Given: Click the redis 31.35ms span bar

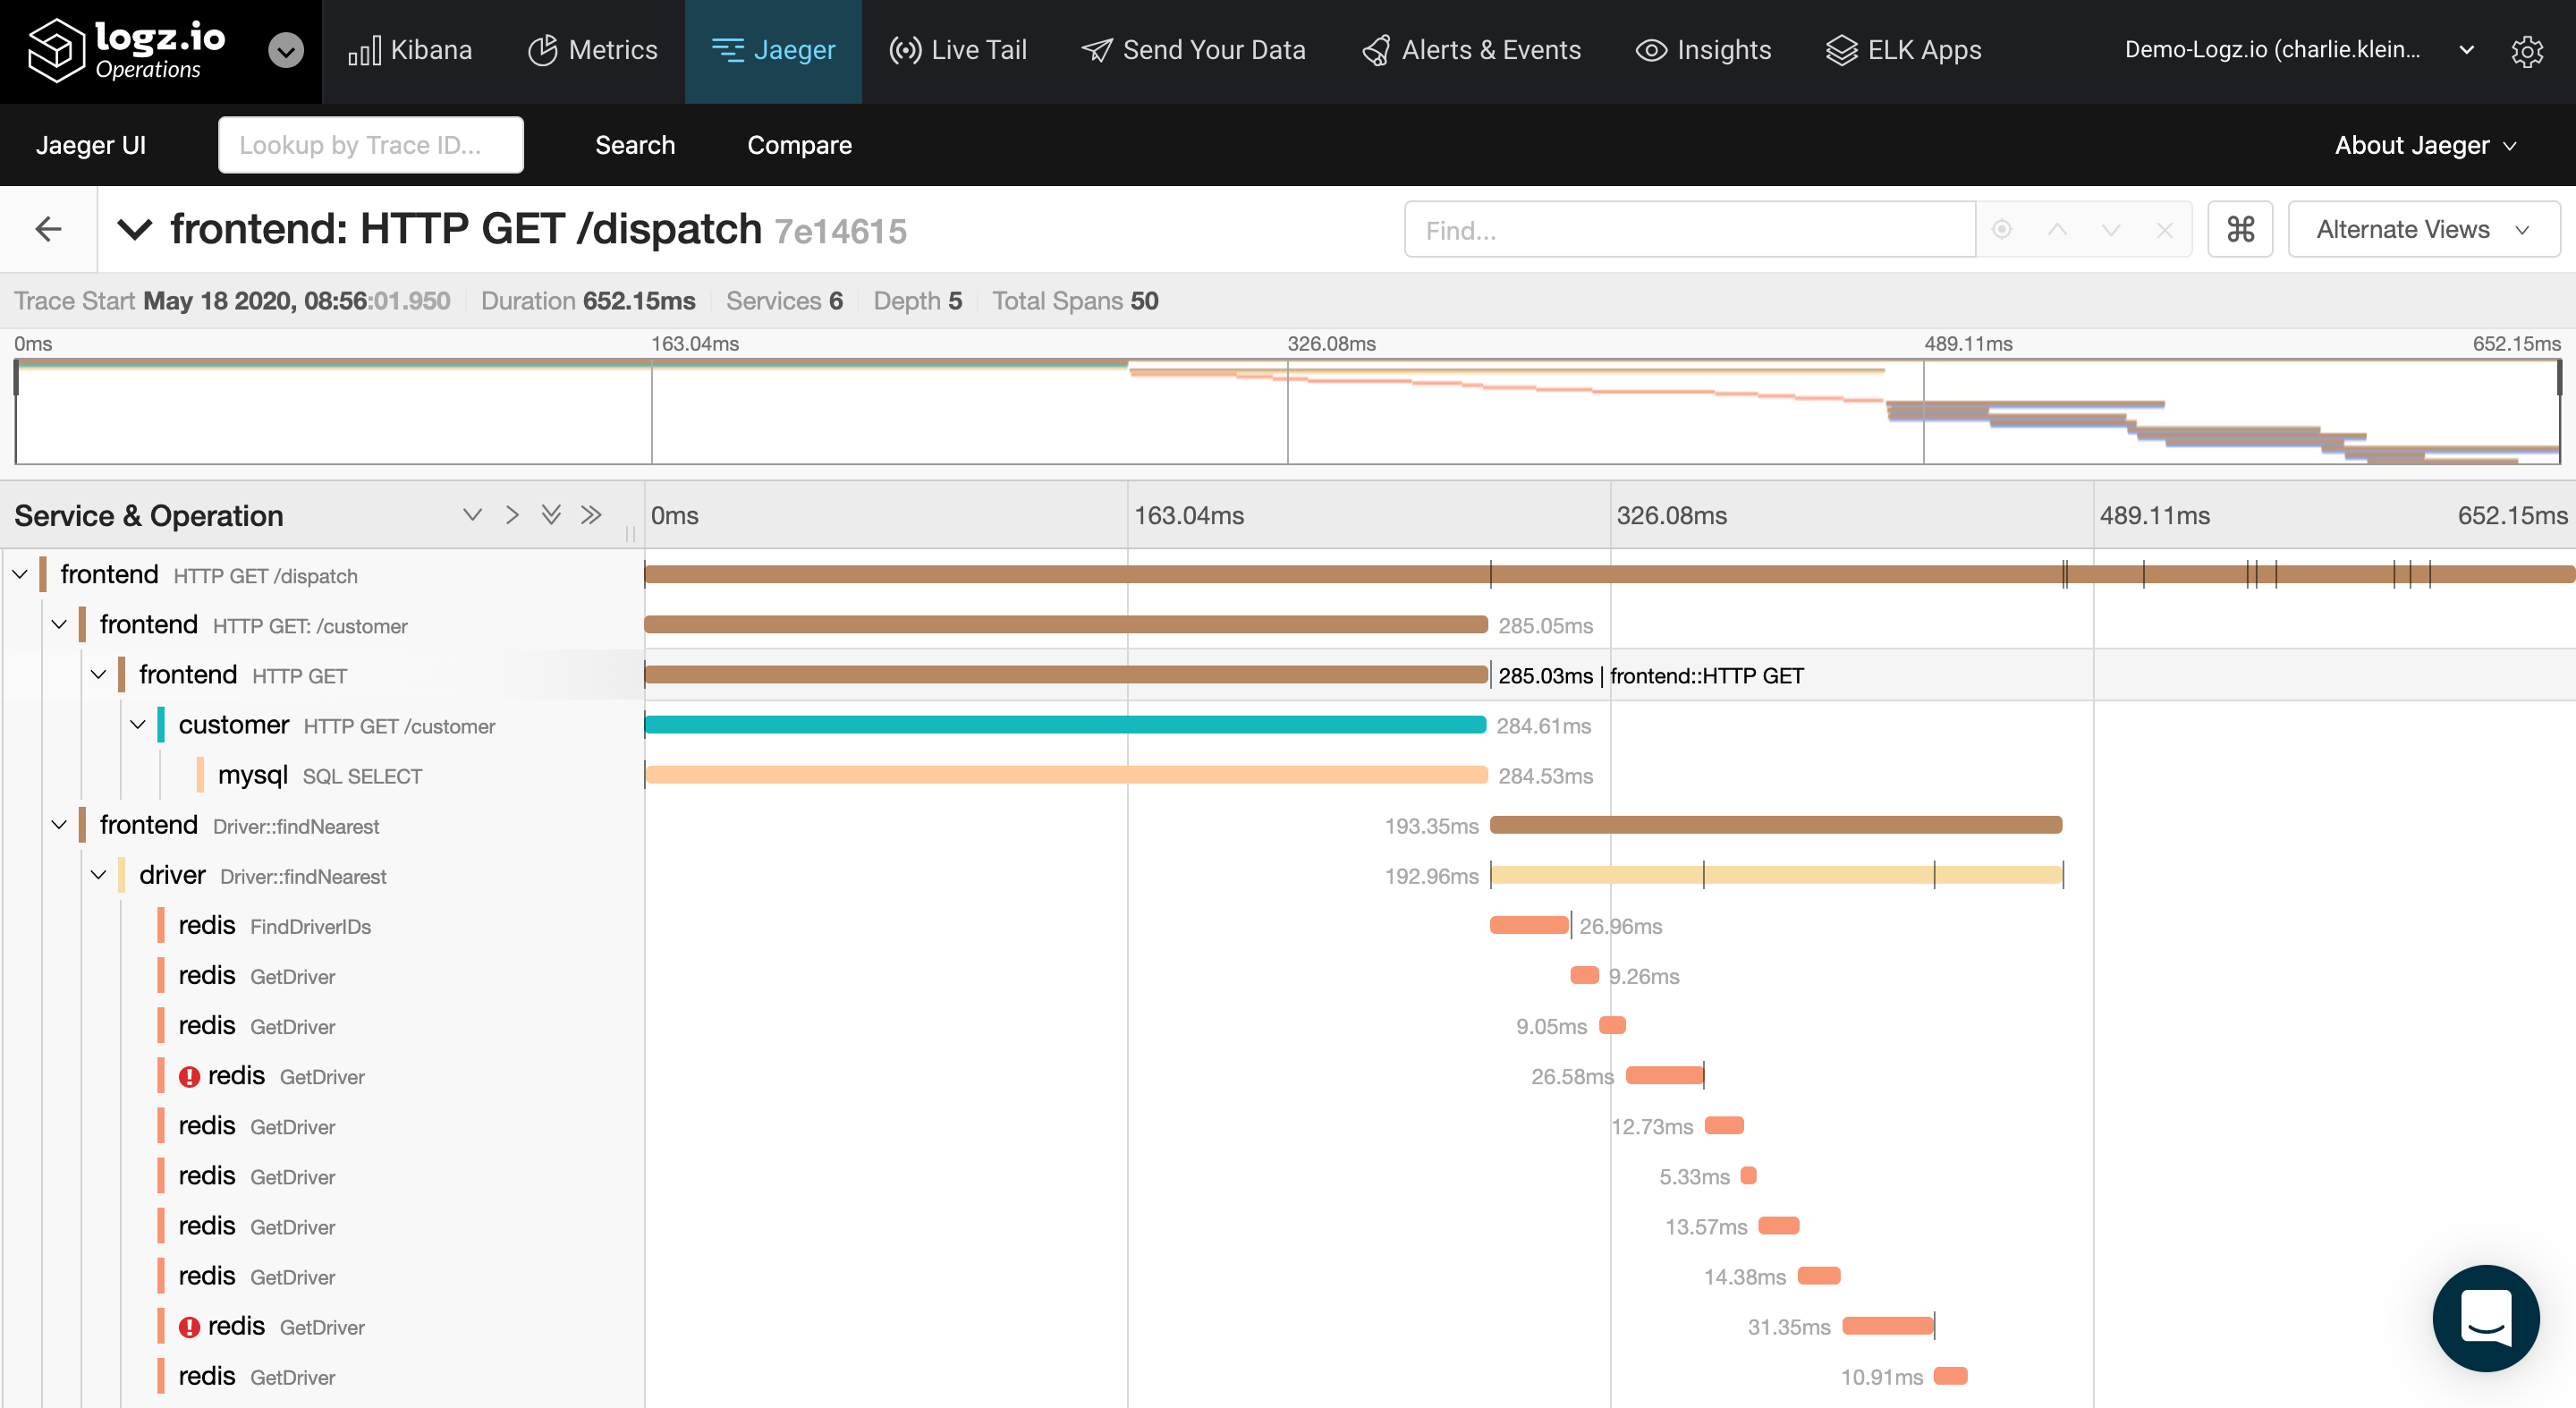Looking at the screenshot, I should [1888, 1325].
